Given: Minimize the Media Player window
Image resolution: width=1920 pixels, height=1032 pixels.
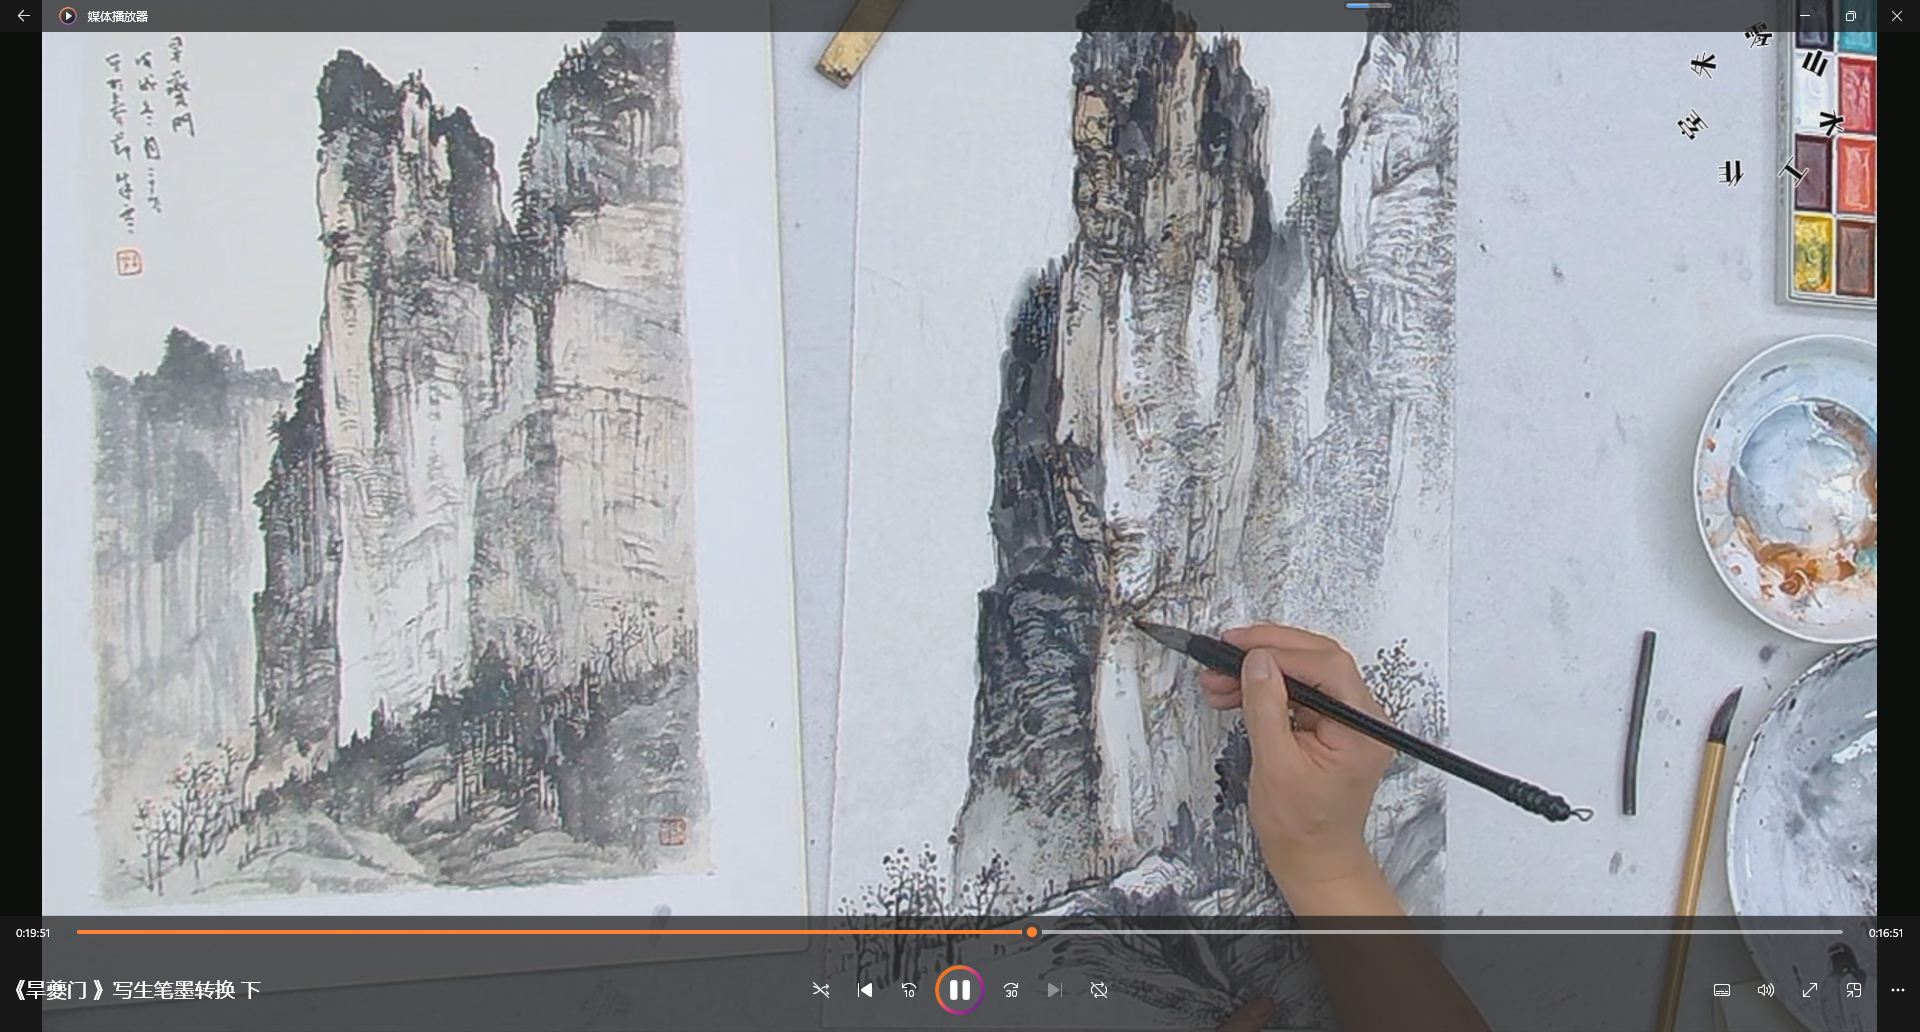Looking at the screenshot, I should point(1805,16).
